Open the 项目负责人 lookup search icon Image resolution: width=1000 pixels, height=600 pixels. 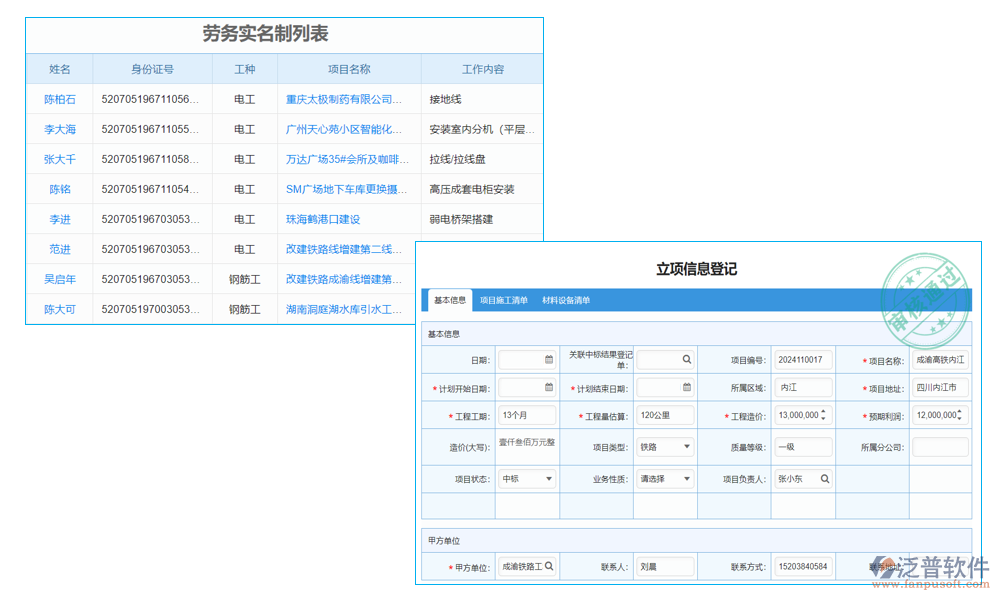click(825, 479)
